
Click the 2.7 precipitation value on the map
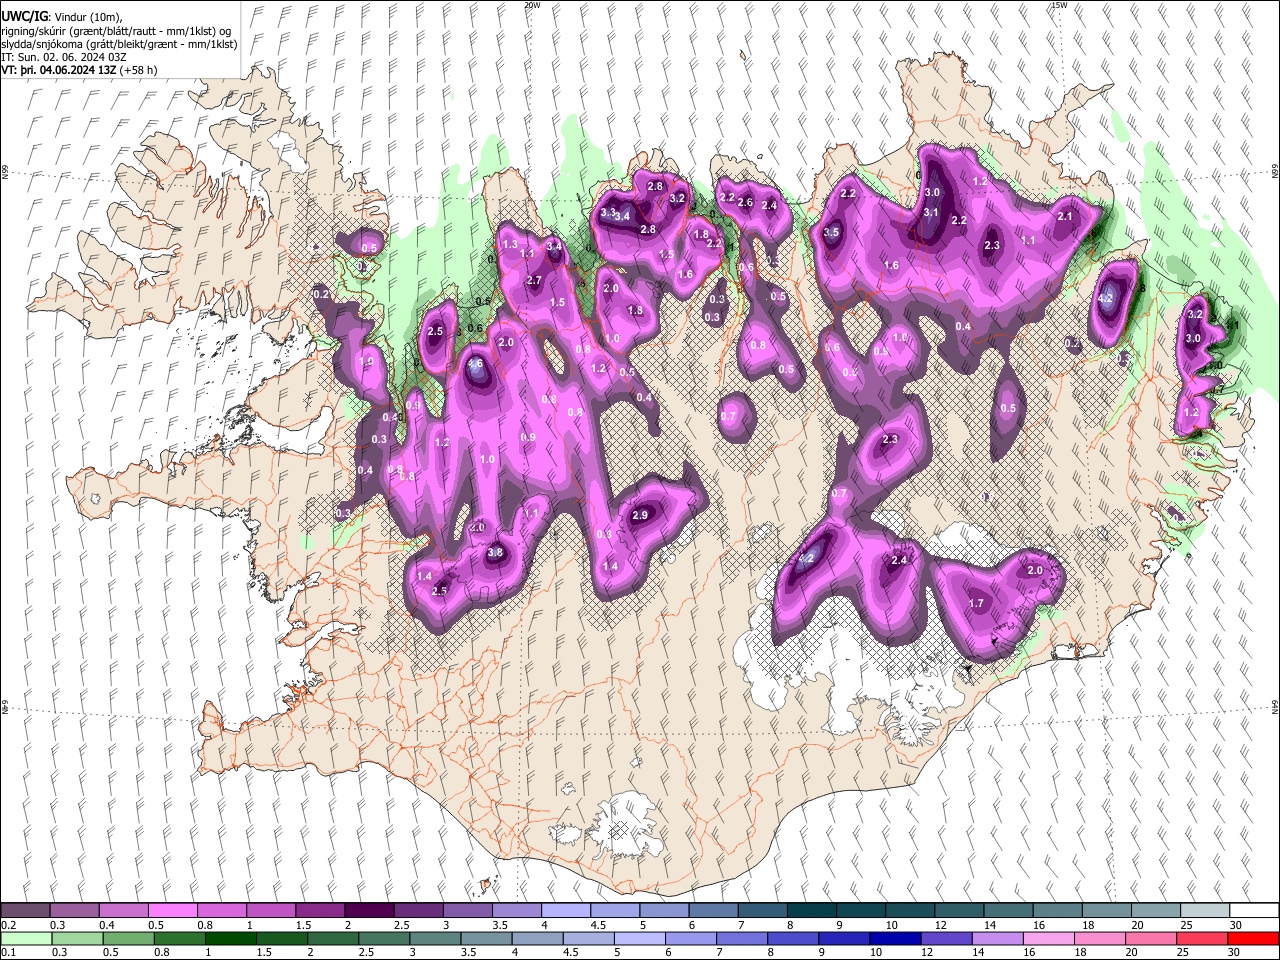click(x=533, y=281)
